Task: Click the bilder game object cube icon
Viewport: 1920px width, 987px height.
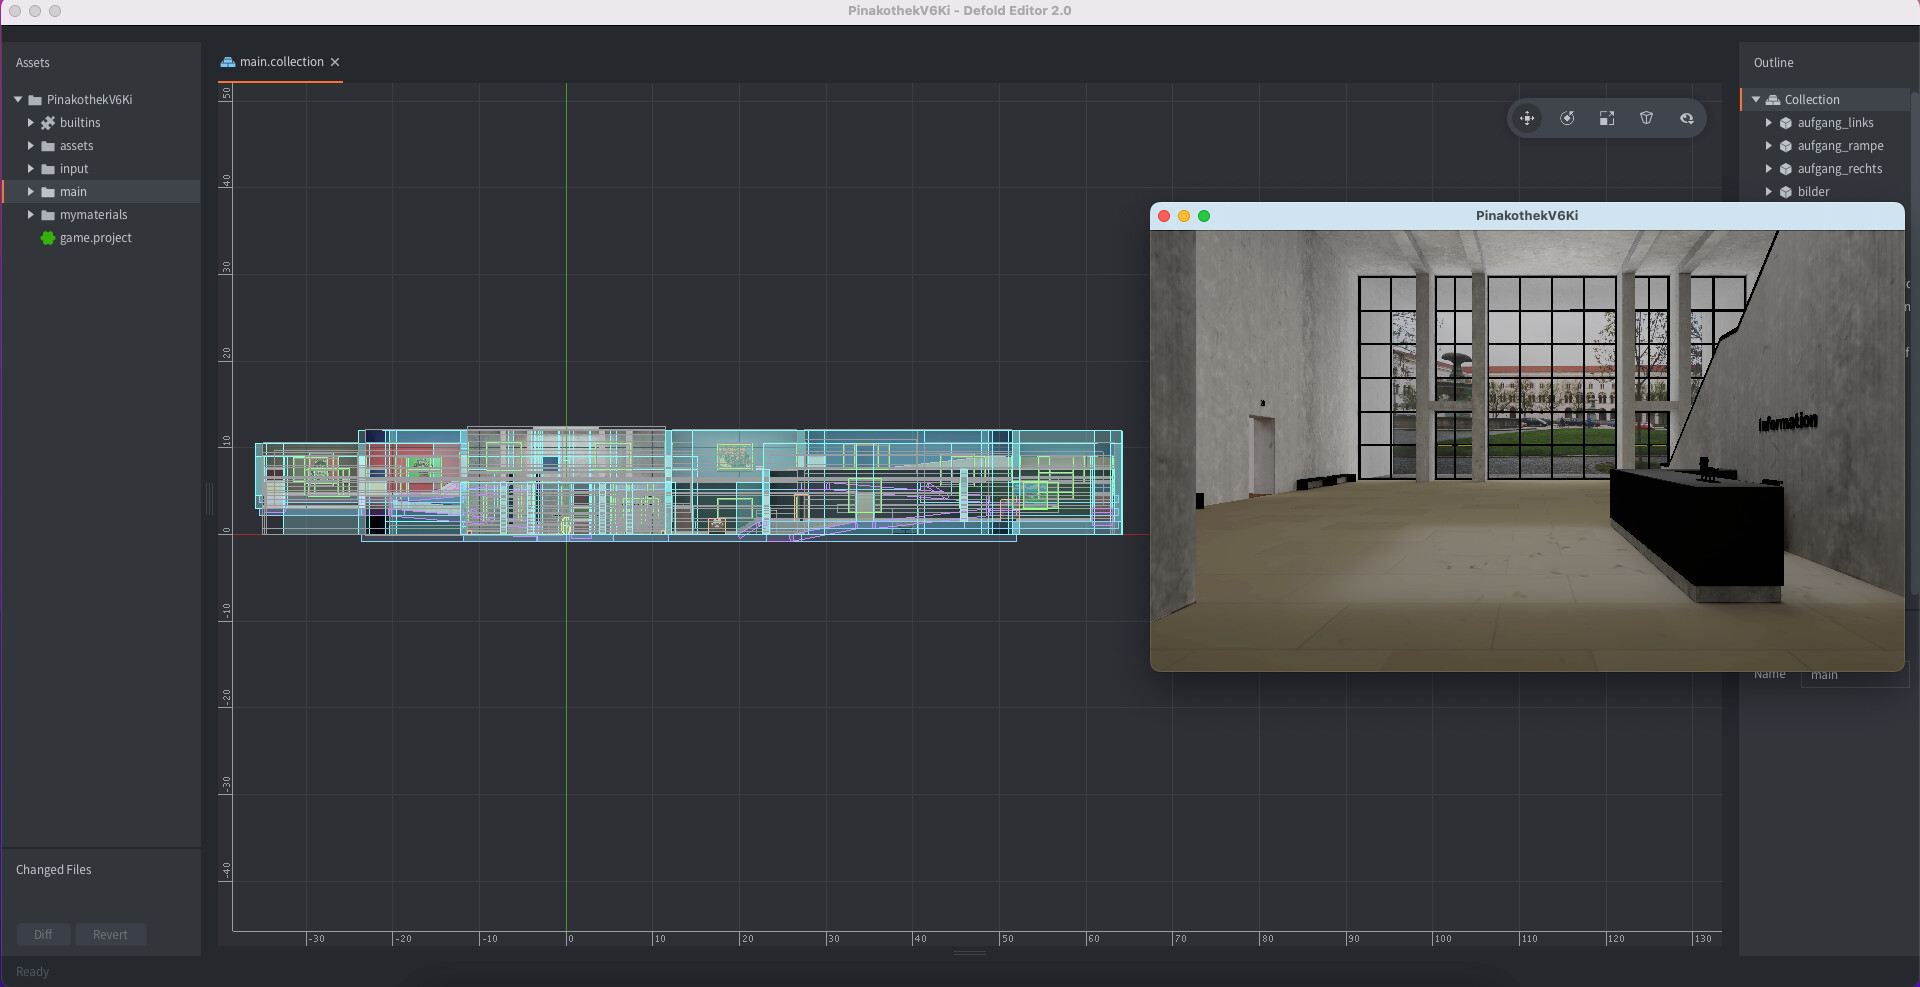Action: [x=1787, y=192]
